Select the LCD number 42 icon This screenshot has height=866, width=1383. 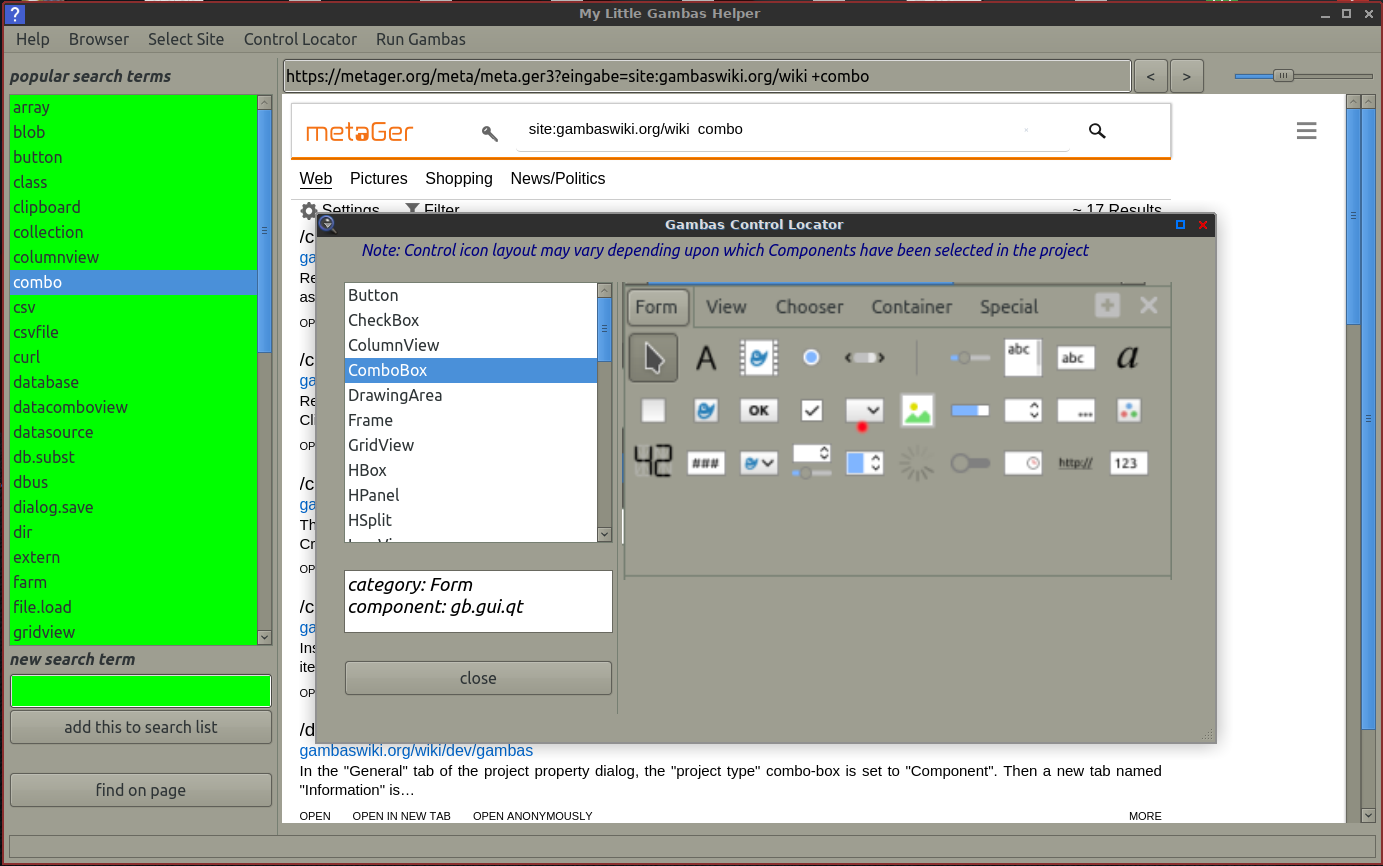pyautogui.click(x=653, y=462)
